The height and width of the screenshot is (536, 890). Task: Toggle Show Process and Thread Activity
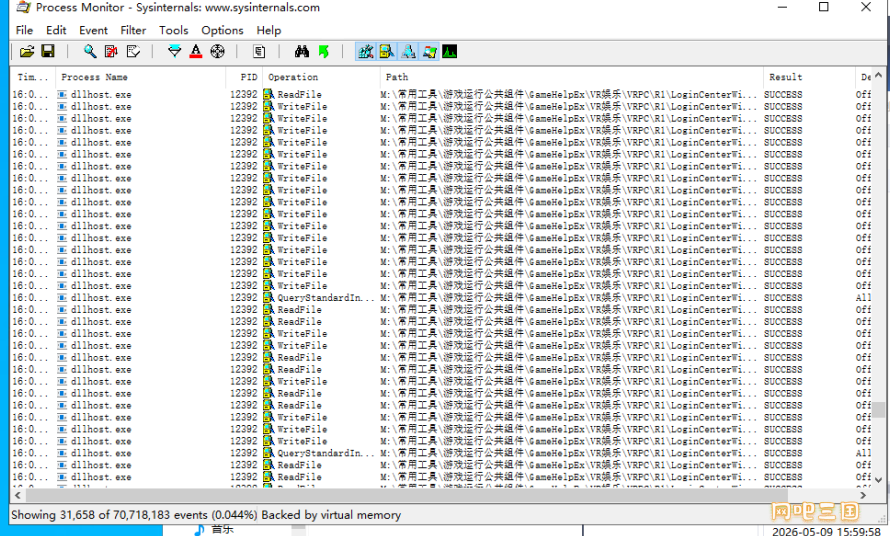430,52
